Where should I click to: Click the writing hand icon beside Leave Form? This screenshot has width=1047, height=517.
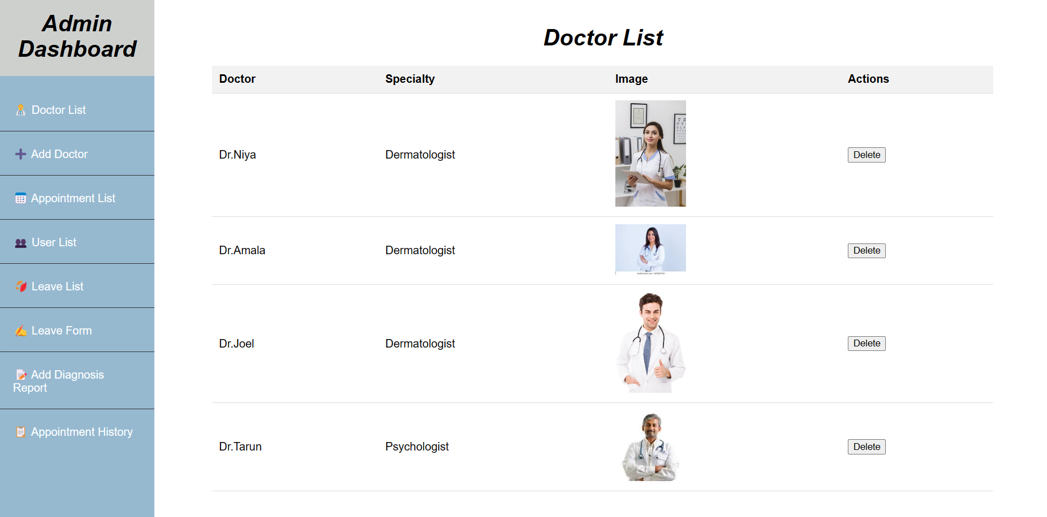(x=21, y=331)
